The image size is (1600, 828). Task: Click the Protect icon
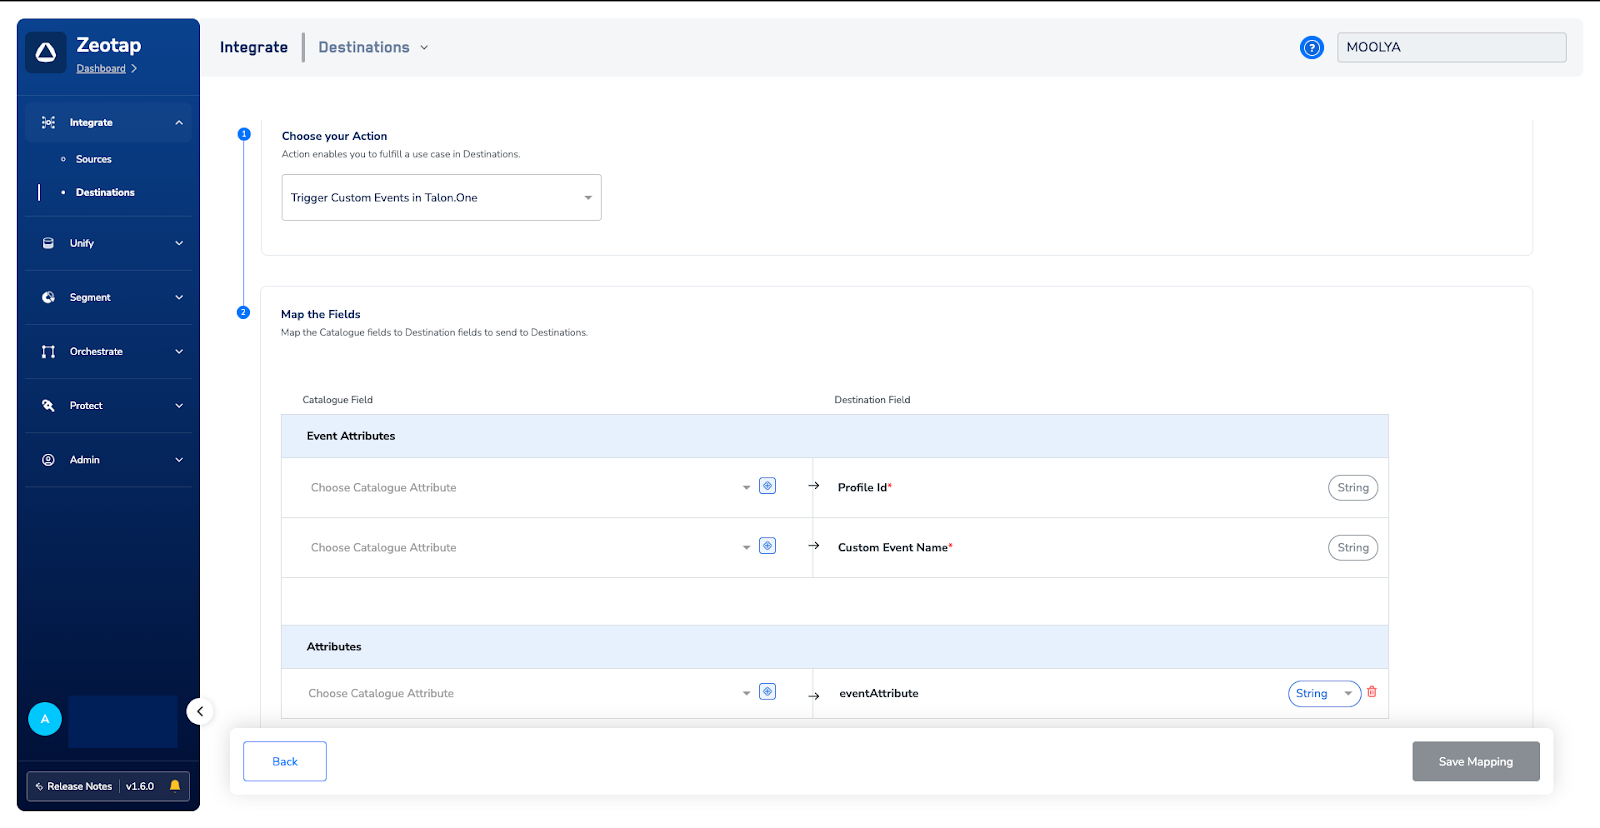coord(48,405)
